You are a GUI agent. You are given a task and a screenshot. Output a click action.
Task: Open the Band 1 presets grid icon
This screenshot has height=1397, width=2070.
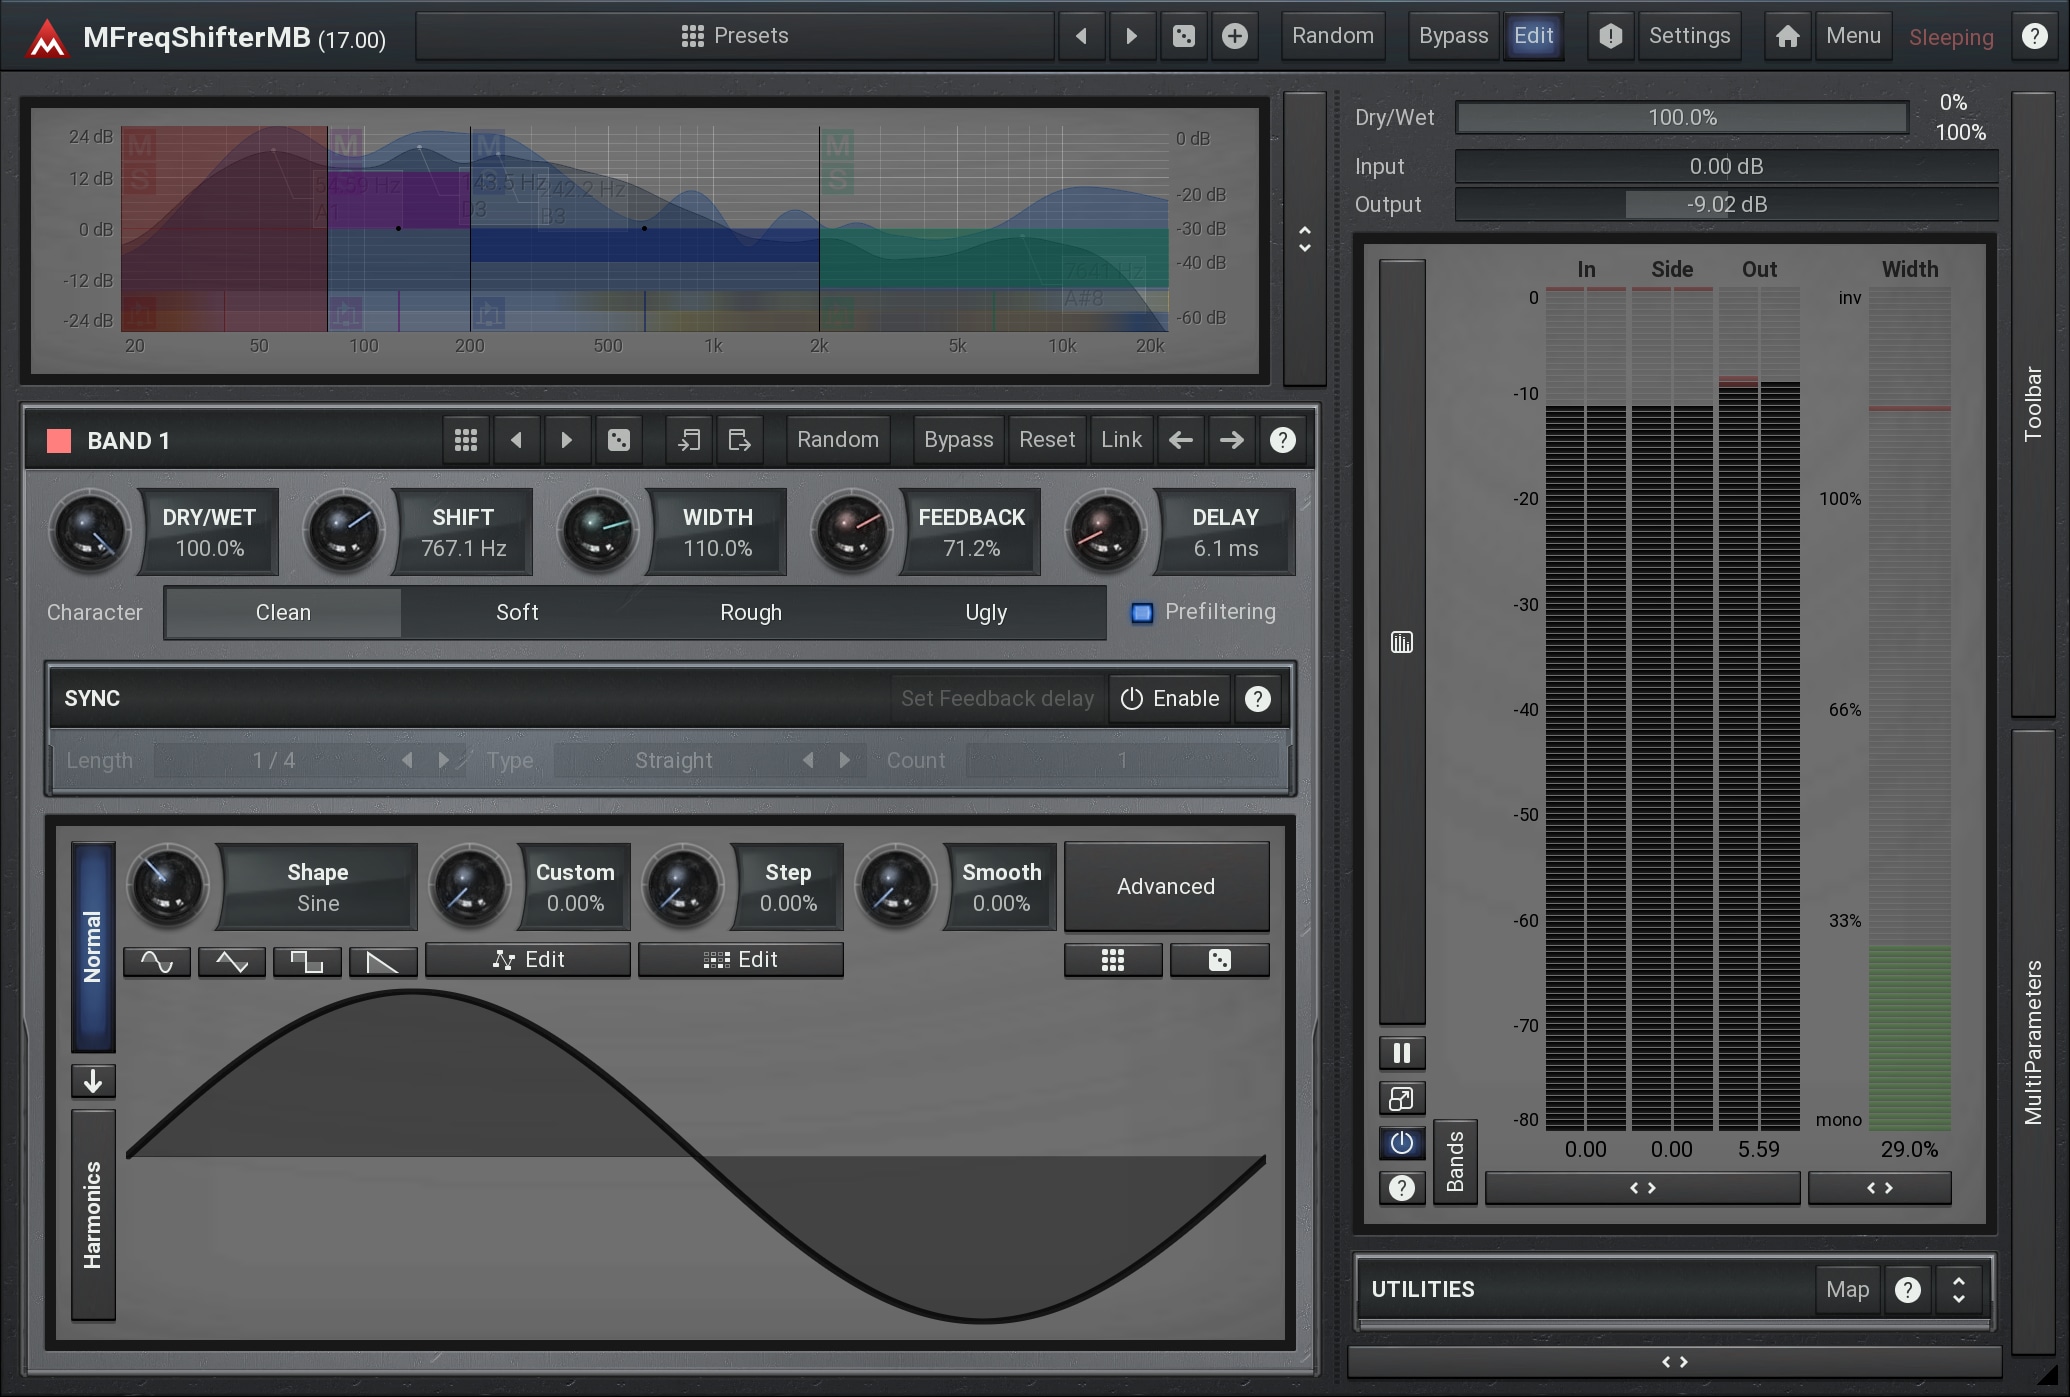[x=465, y=440]
